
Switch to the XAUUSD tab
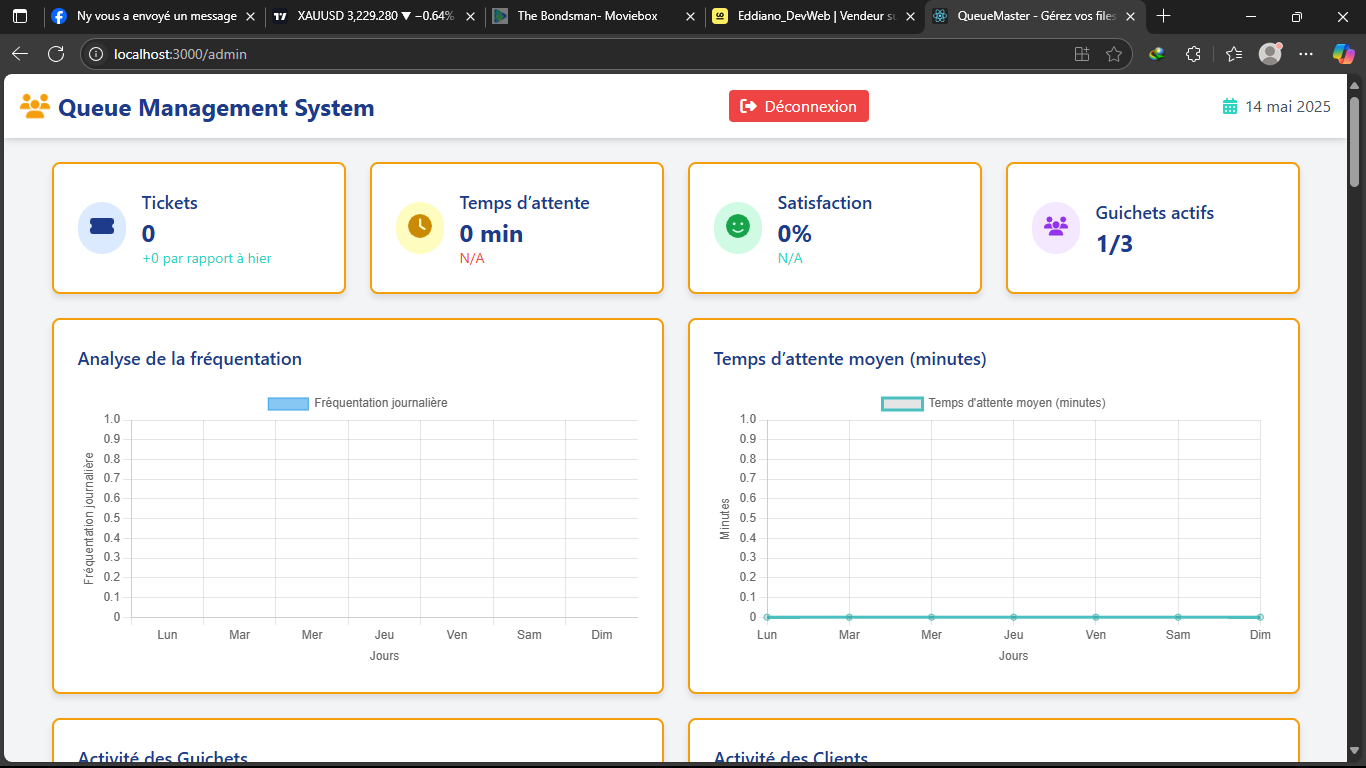tap(375, 16)
